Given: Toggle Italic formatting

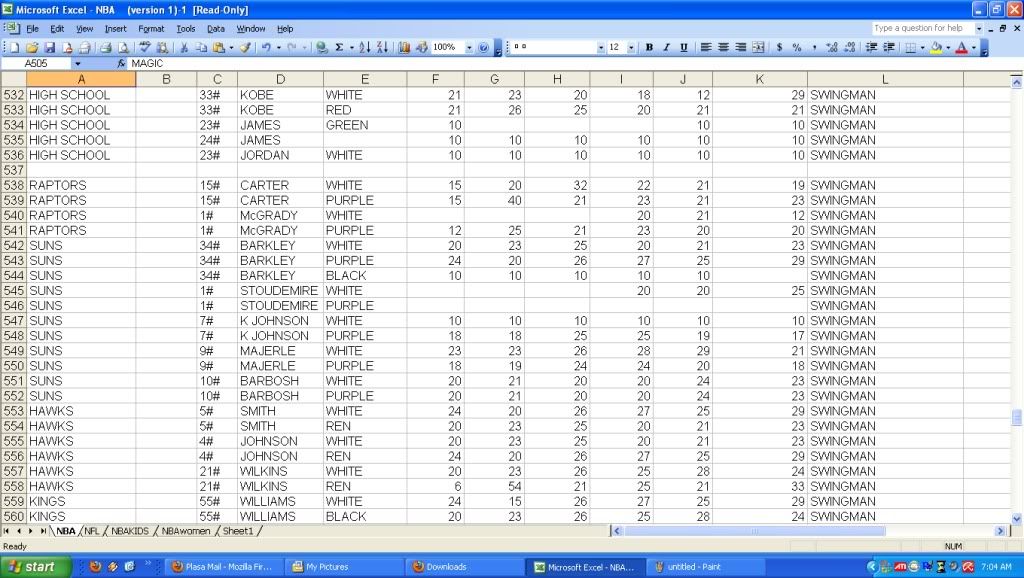Looking at the screenshot, I should (667, 48).
